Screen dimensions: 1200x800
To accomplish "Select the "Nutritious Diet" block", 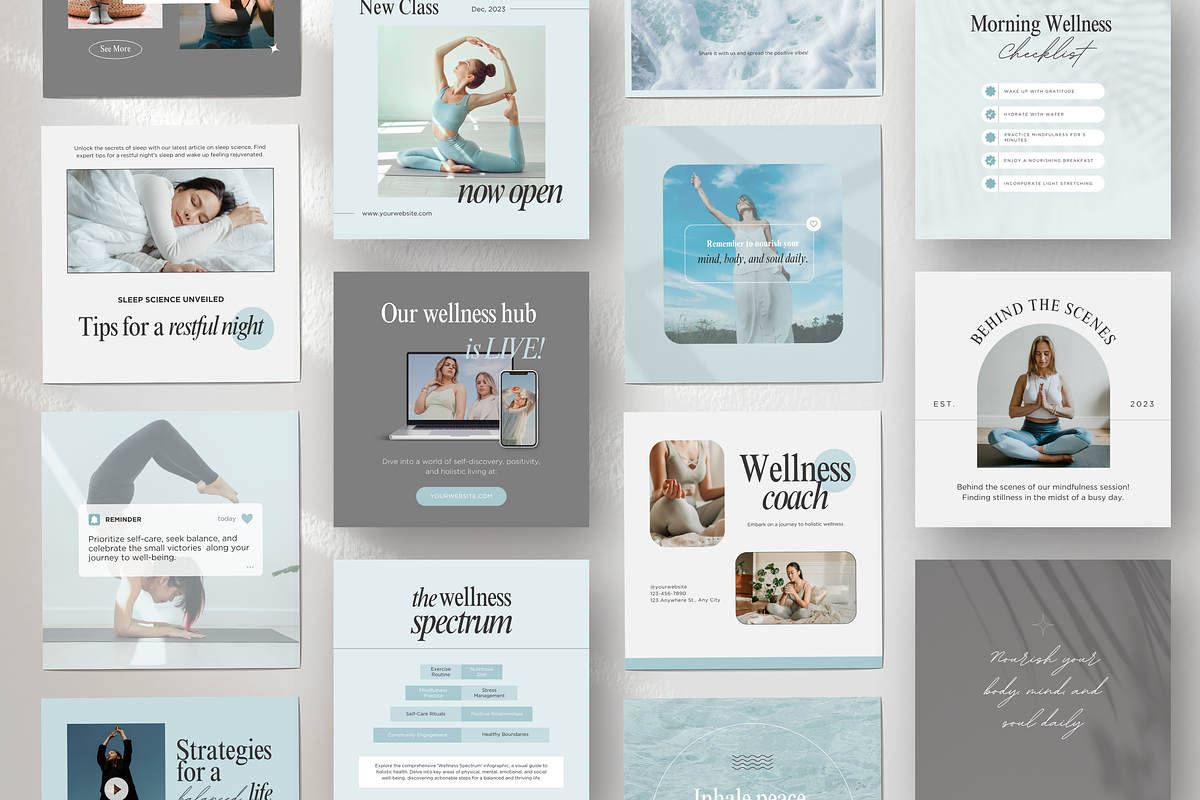I will [482, 671].
